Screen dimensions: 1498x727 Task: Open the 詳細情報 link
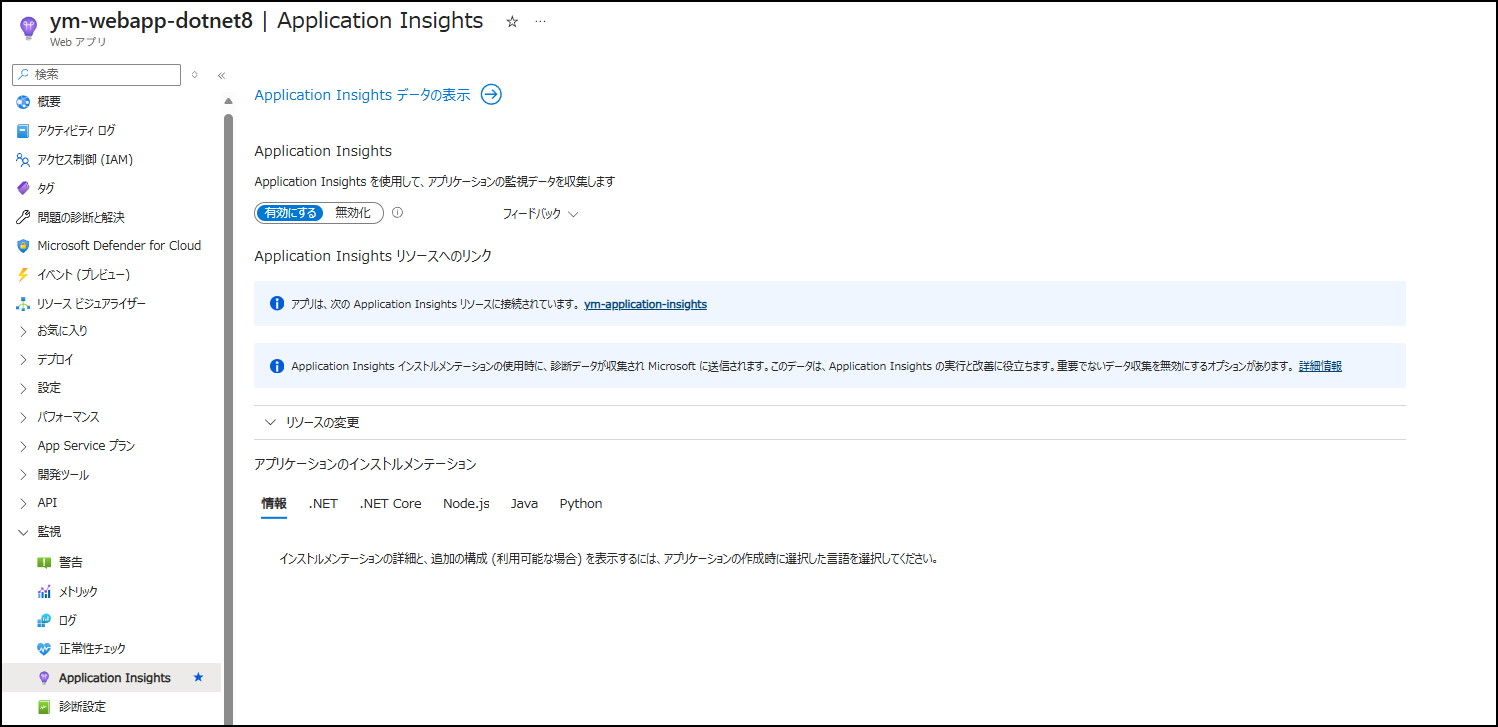coord(1320,367)
